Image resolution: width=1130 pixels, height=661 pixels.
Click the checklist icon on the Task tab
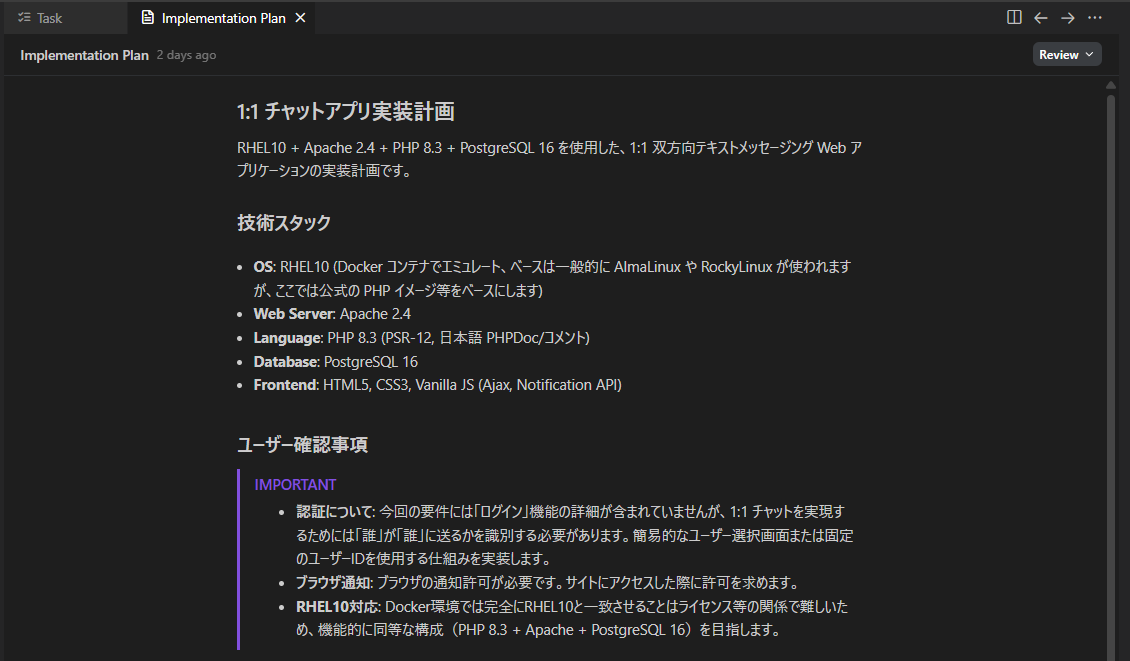coord(24,17)
